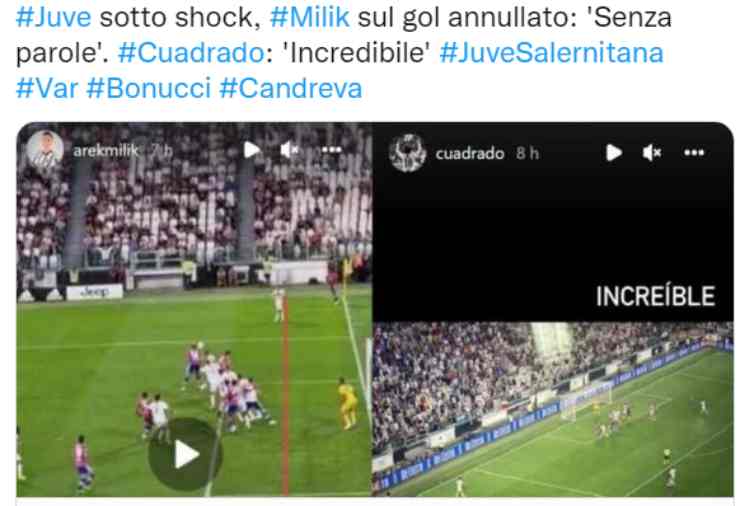The image size is (740, 506).
Task: Open the #Milik hashtag
Action: click(310, 17)
